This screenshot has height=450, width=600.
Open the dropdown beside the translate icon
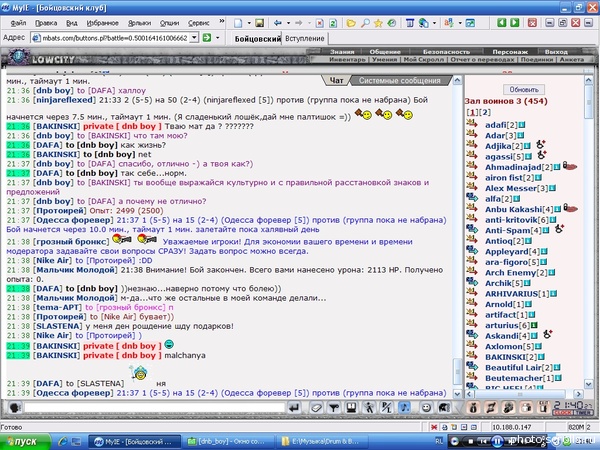460,23
